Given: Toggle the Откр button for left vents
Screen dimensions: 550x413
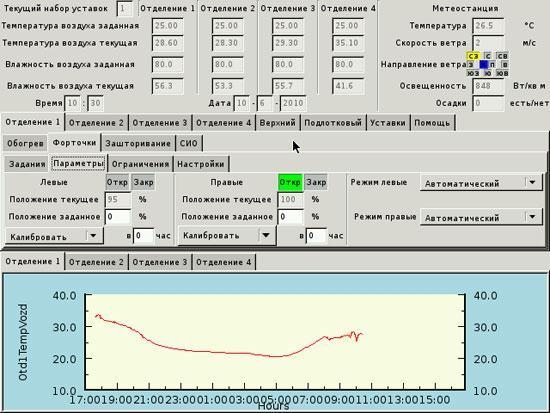Looking at the screenshot, I should [117, 182].
